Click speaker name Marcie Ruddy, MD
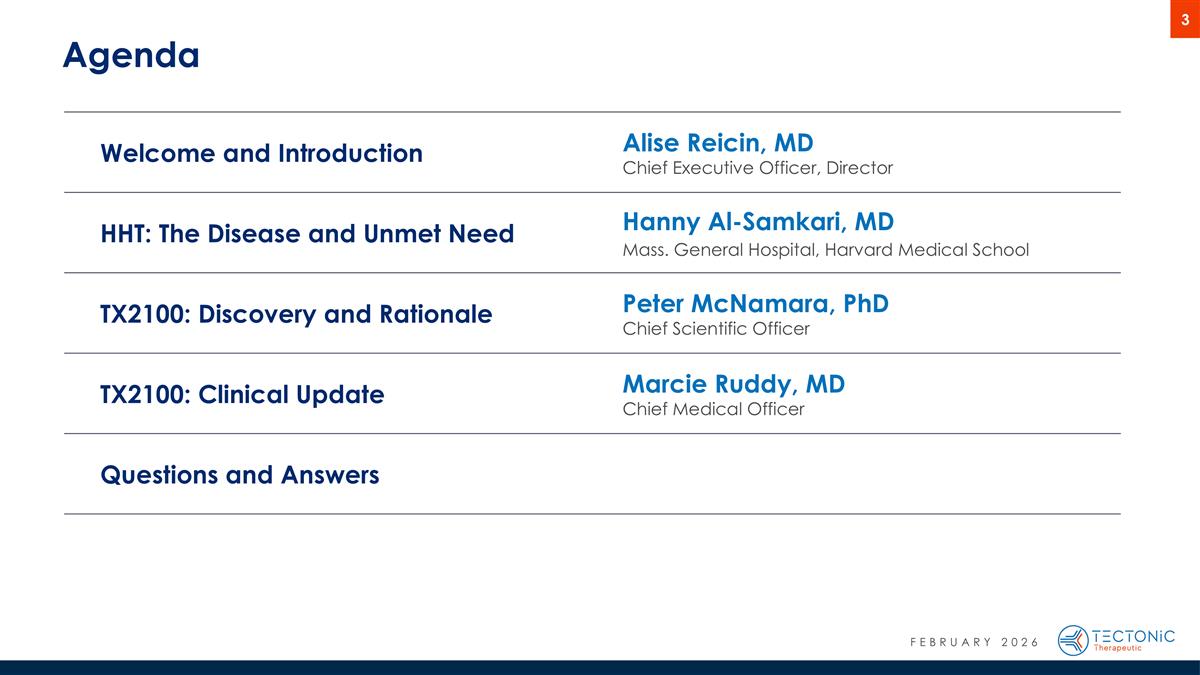1200x675 pixels. [x=733, y=383]
